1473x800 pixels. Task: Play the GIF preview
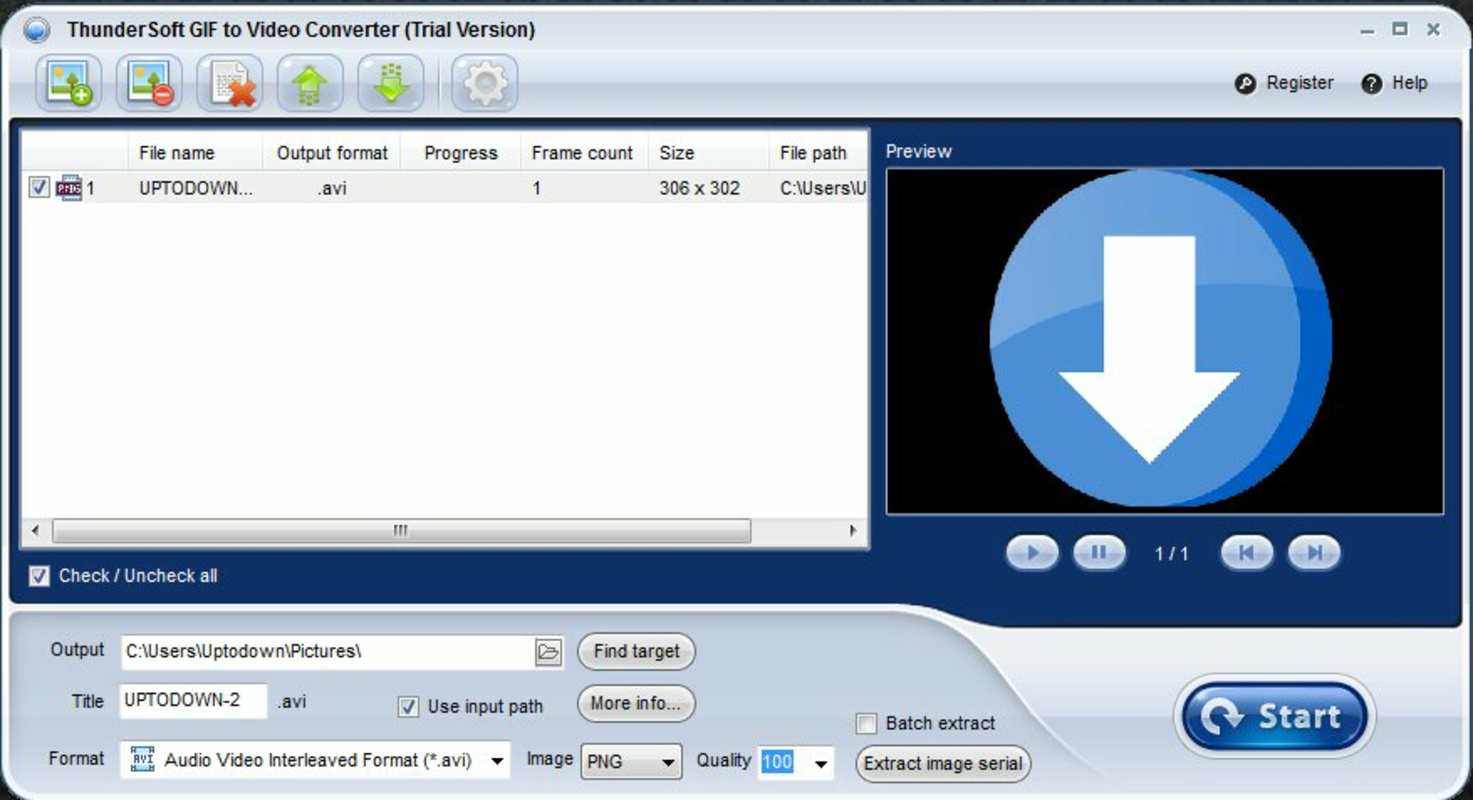[1031, 552]
